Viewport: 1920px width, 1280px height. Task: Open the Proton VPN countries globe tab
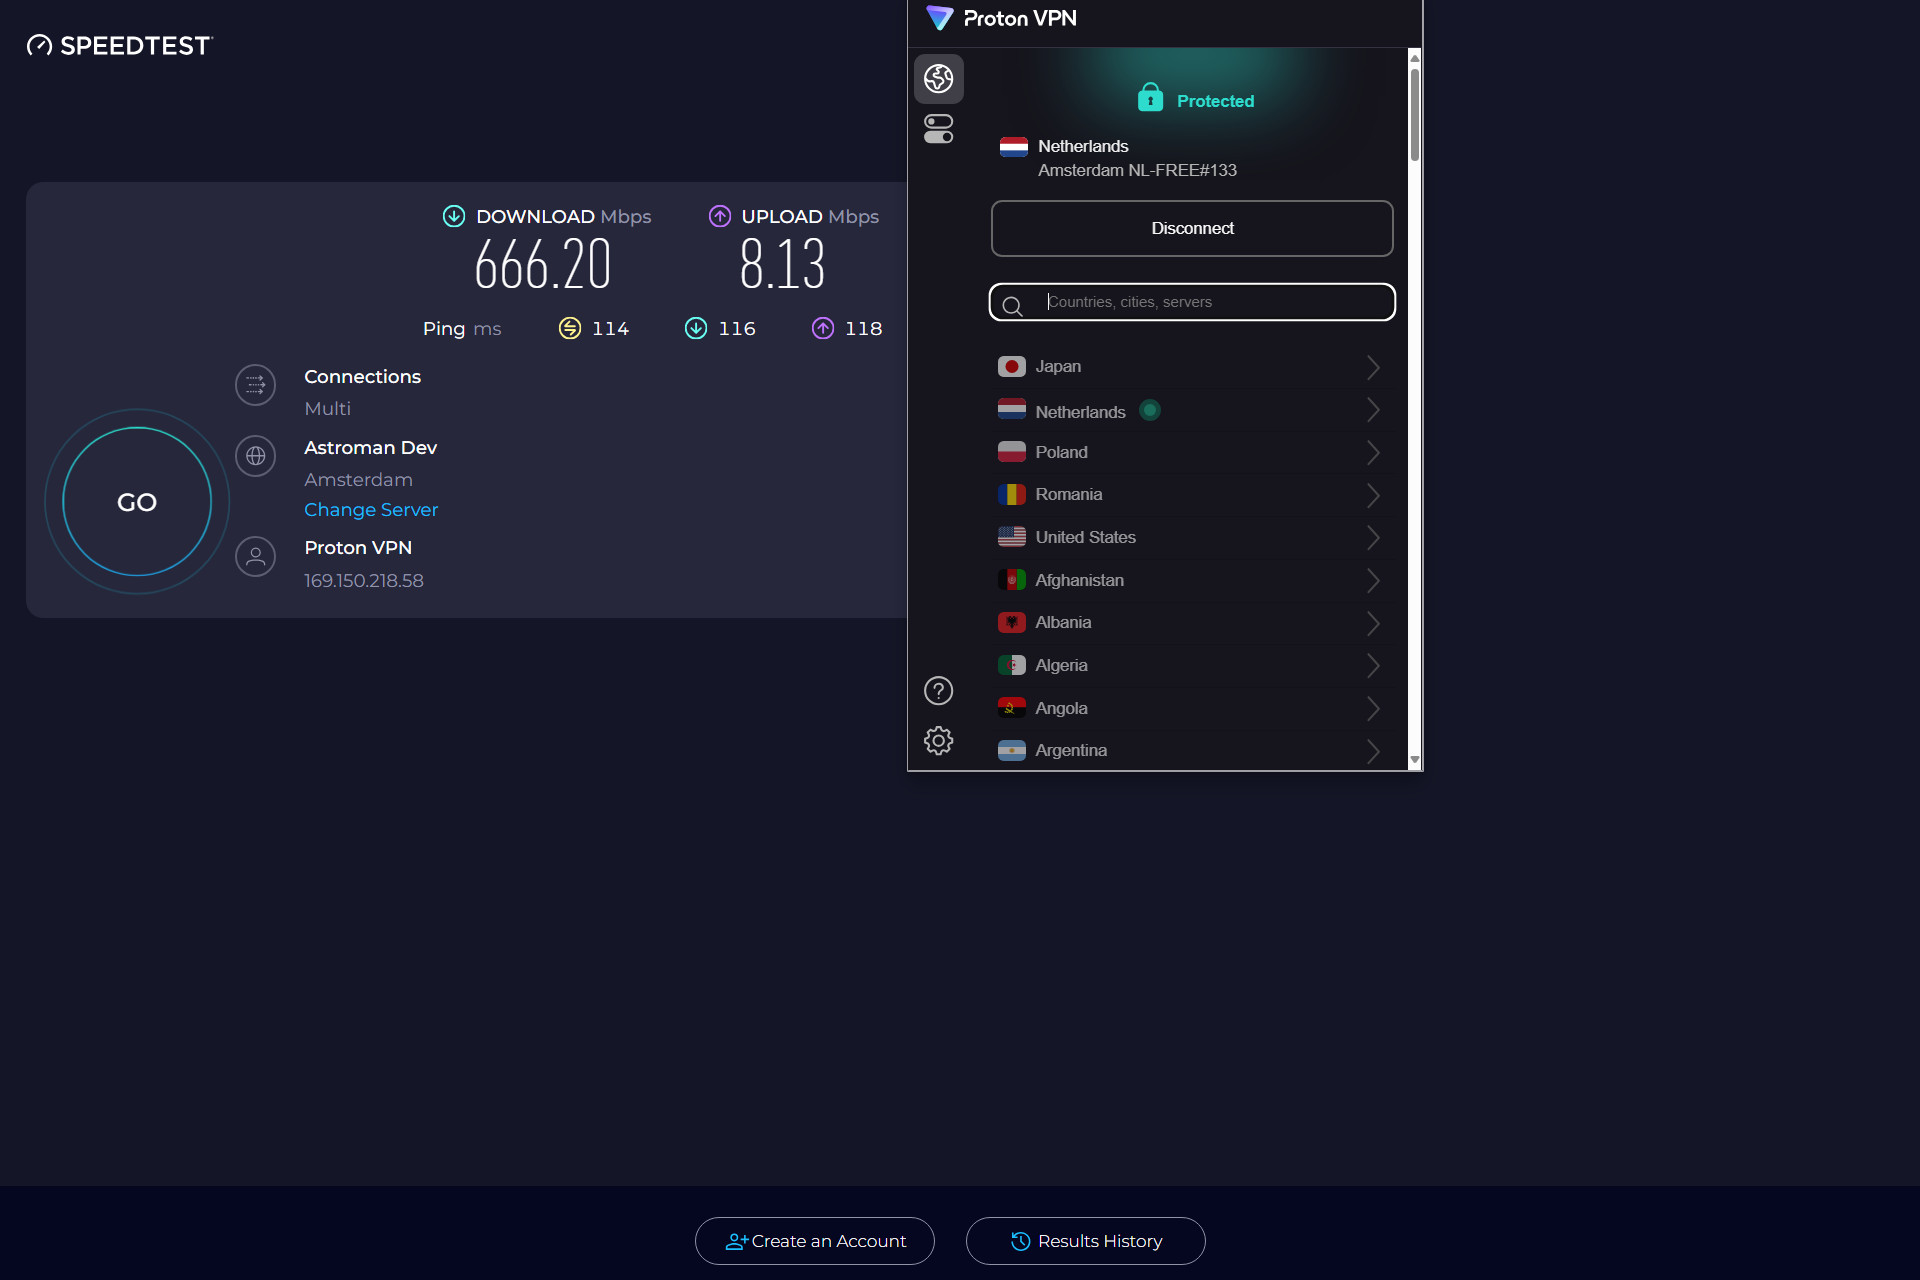pyautogui.click(x=938, y=79)
